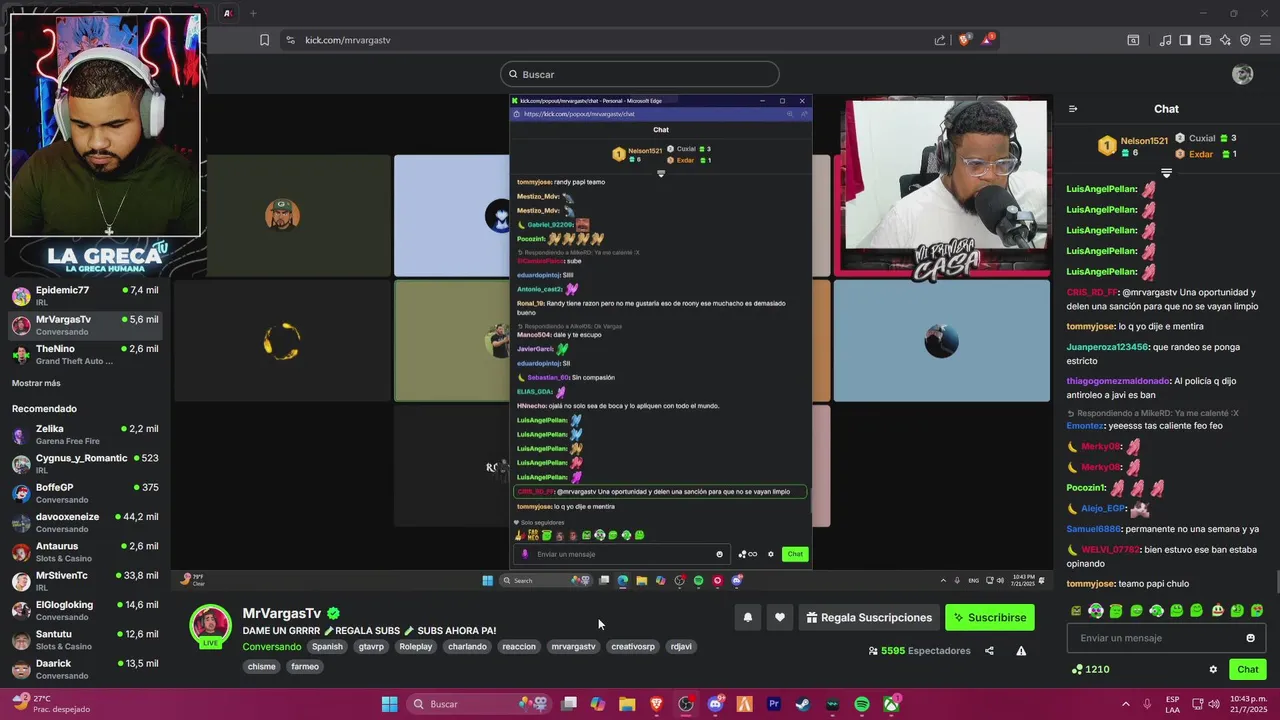1280x720 pixels.
Task: Share the stream via share icon
Action: (989, 651)
